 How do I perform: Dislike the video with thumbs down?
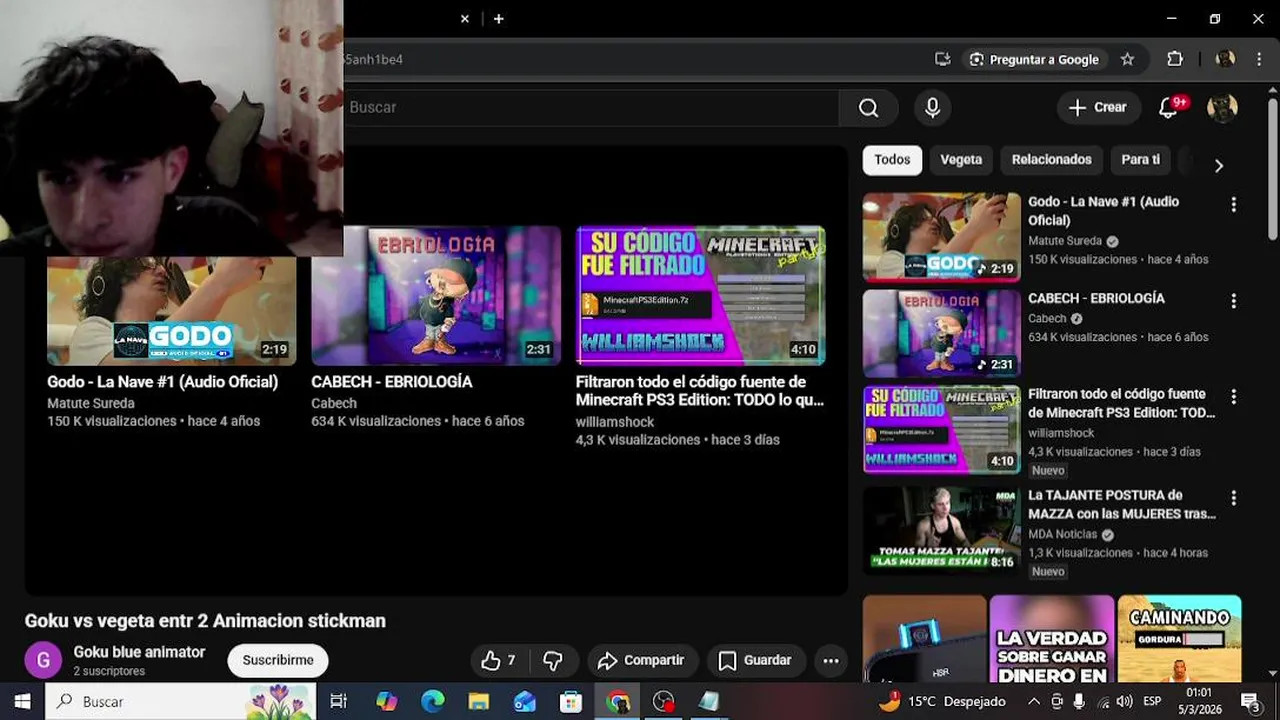[x=552, y=661]
